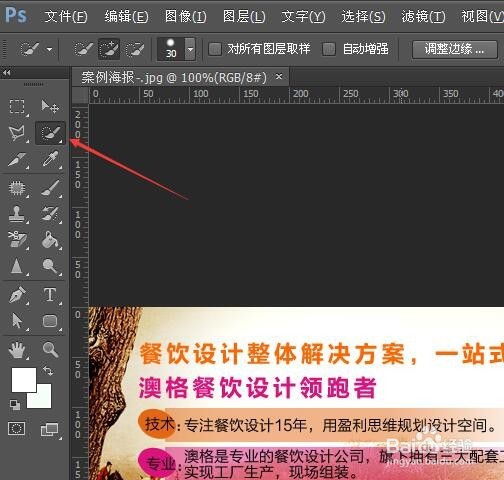The height and width of the screenshot is (480, 504).
Task: Click the background color swatch
Action: [43, 399]
